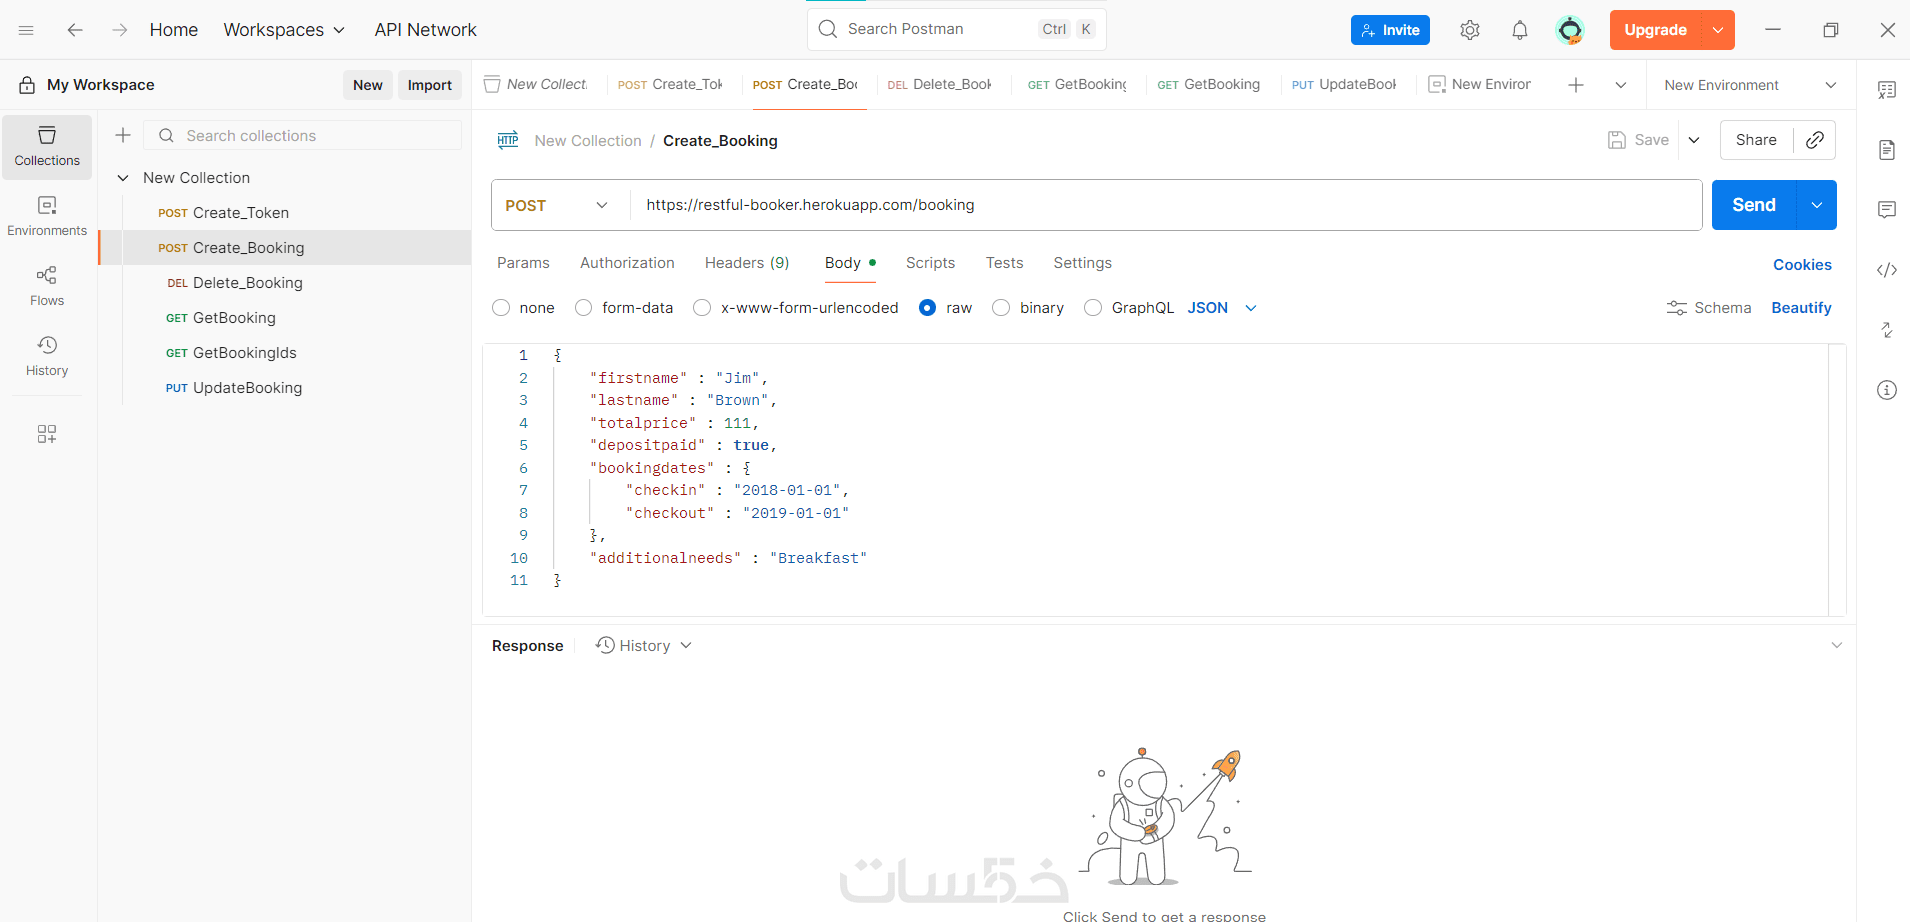Switch to the Settings tab
1910x922 pixels.
pyautogui.click(x=1082, y=263)
